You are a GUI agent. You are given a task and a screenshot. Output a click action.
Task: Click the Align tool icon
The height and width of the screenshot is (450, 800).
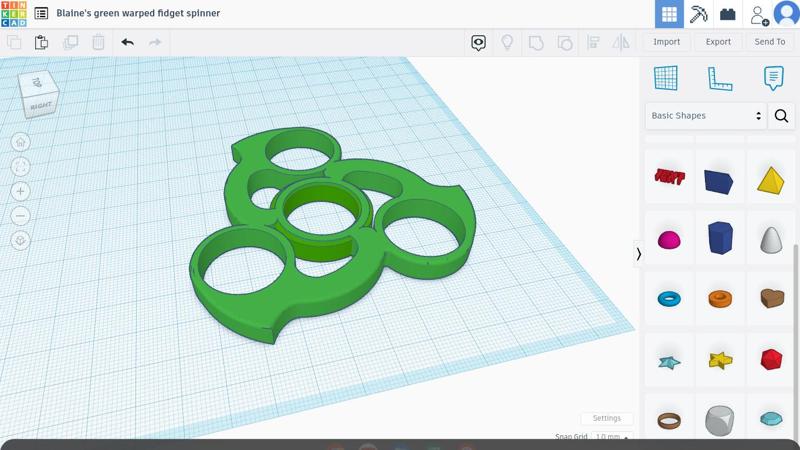(593, 42)
